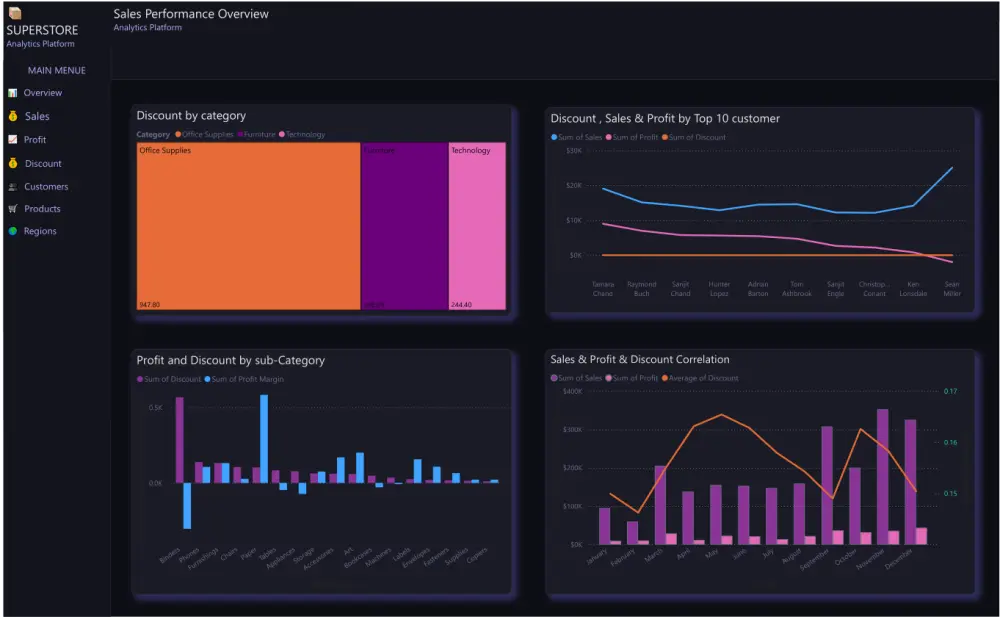Click the Sean Miller axis label
Screen dimensions: 1000x617
pyautogui.click(x=952, y=289)
